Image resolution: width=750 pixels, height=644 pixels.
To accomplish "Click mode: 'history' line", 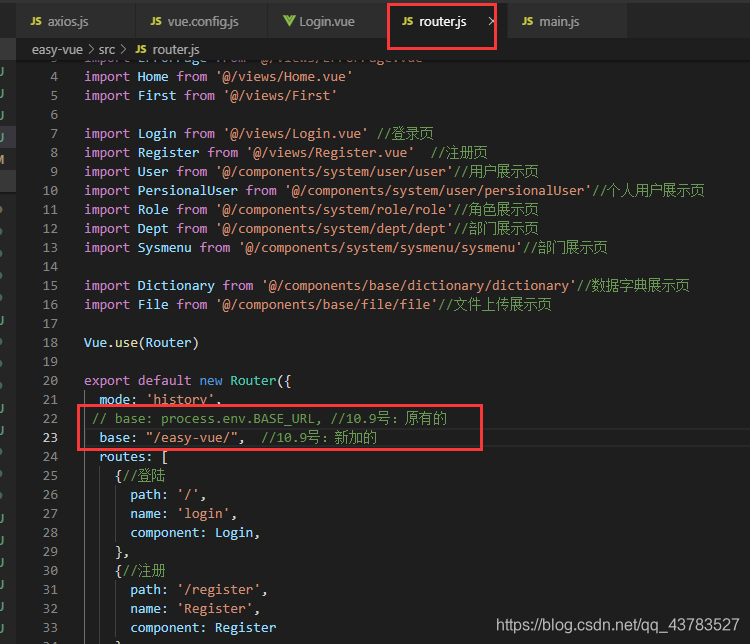I will coord(160,399).
